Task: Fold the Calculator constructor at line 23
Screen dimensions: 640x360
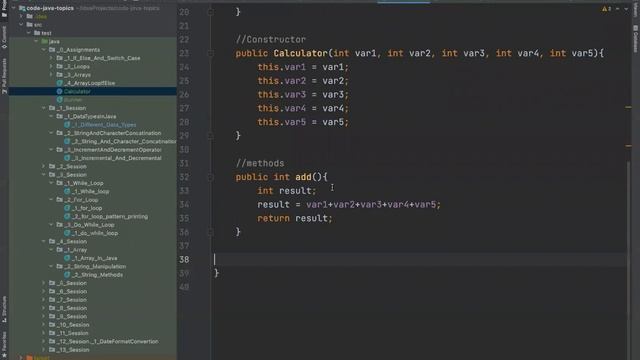Action: (x=211, y=53)
